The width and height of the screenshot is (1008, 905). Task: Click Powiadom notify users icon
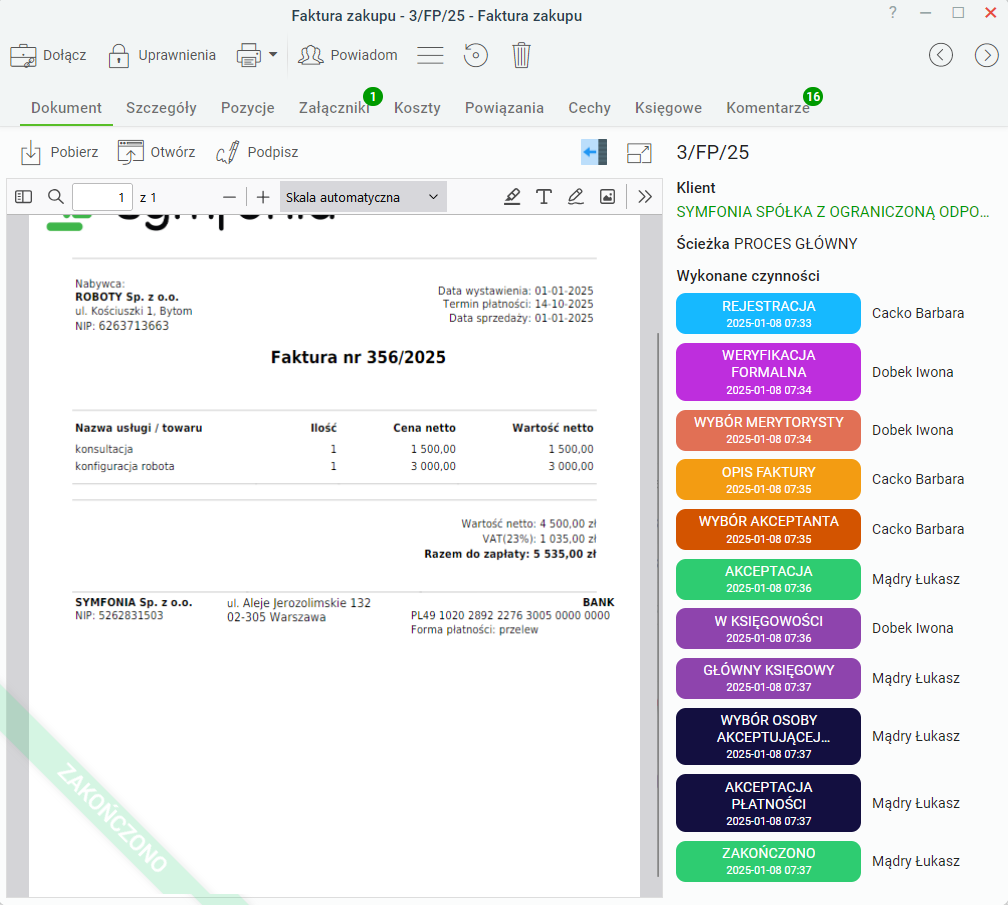click(x=310, y=55)
